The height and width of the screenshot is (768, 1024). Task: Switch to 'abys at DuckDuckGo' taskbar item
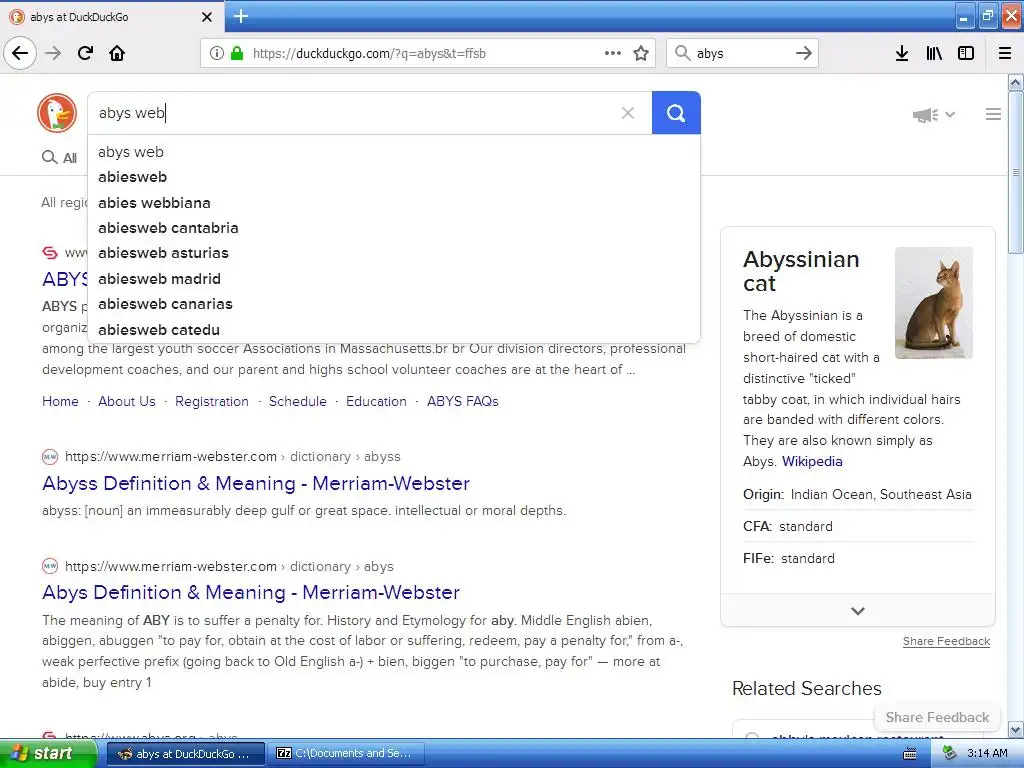click(185, 754)
